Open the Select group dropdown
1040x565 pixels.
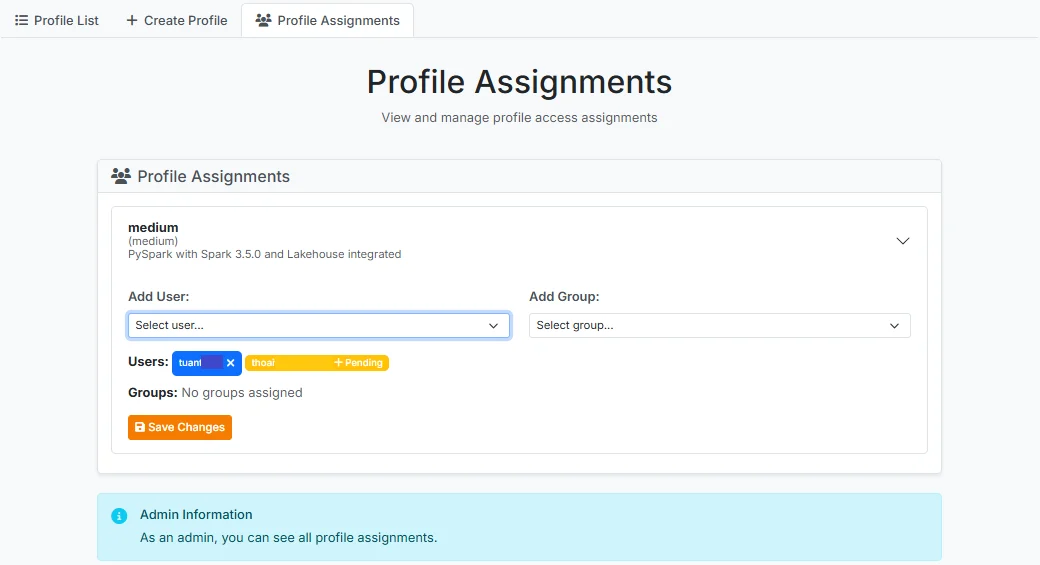coord(720,326)
